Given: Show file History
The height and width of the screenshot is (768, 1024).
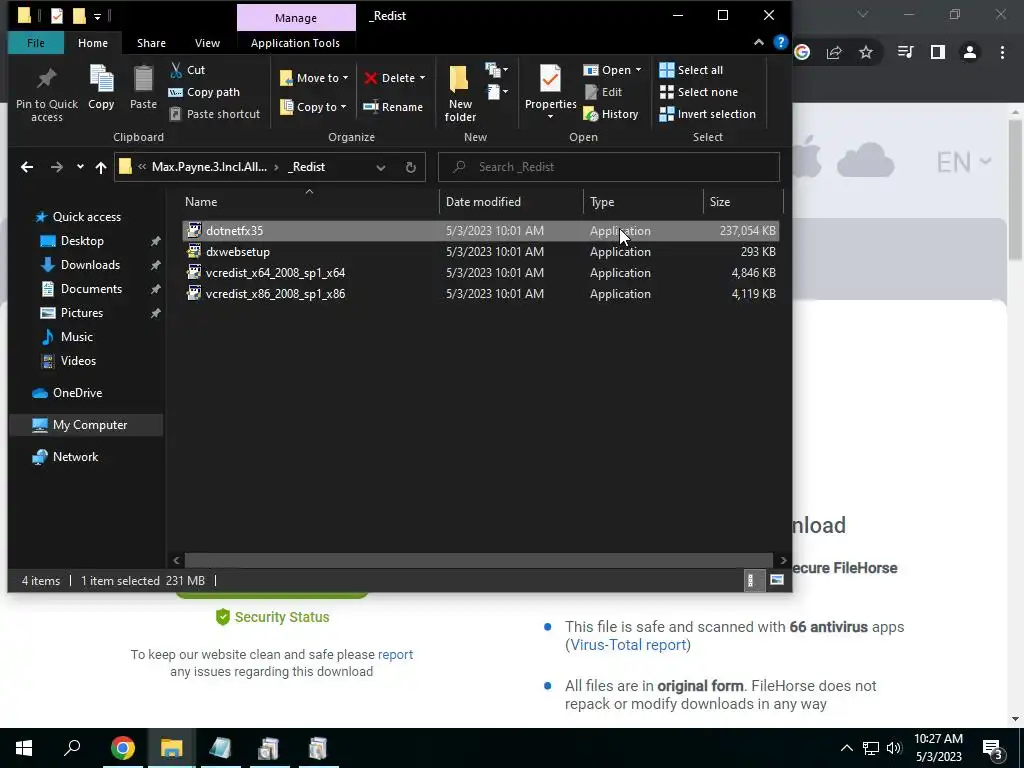Looking at the screenshot, I should pos(611,114).
